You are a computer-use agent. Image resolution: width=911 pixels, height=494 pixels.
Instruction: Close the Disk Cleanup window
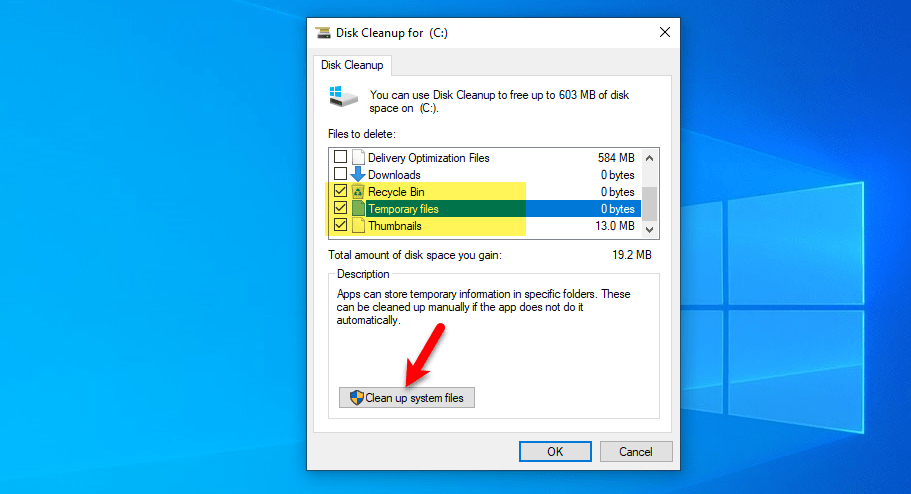click(x=665, y=33)
